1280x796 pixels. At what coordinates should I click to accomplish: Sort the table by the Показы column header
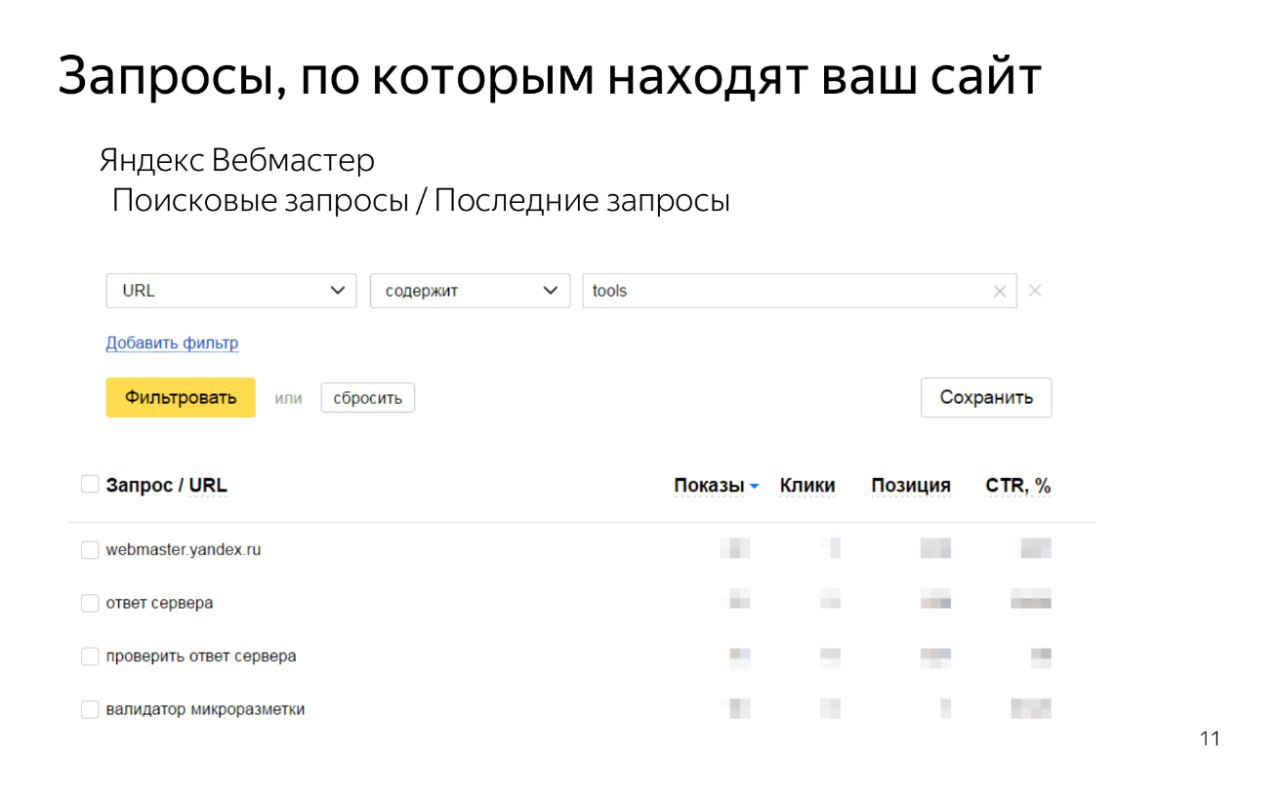(709, 486)
